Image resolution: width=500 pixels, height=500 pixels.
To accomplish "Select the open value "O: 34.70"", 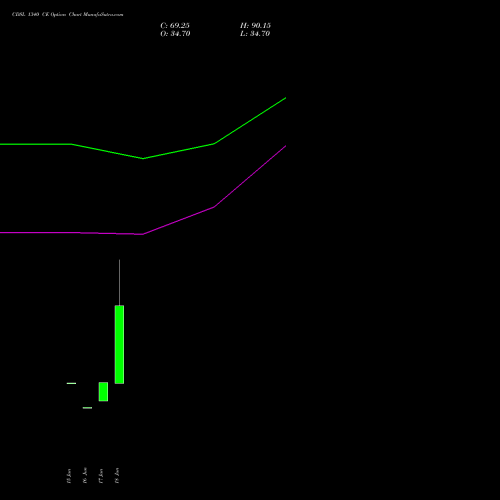I will tap(175, 34).
